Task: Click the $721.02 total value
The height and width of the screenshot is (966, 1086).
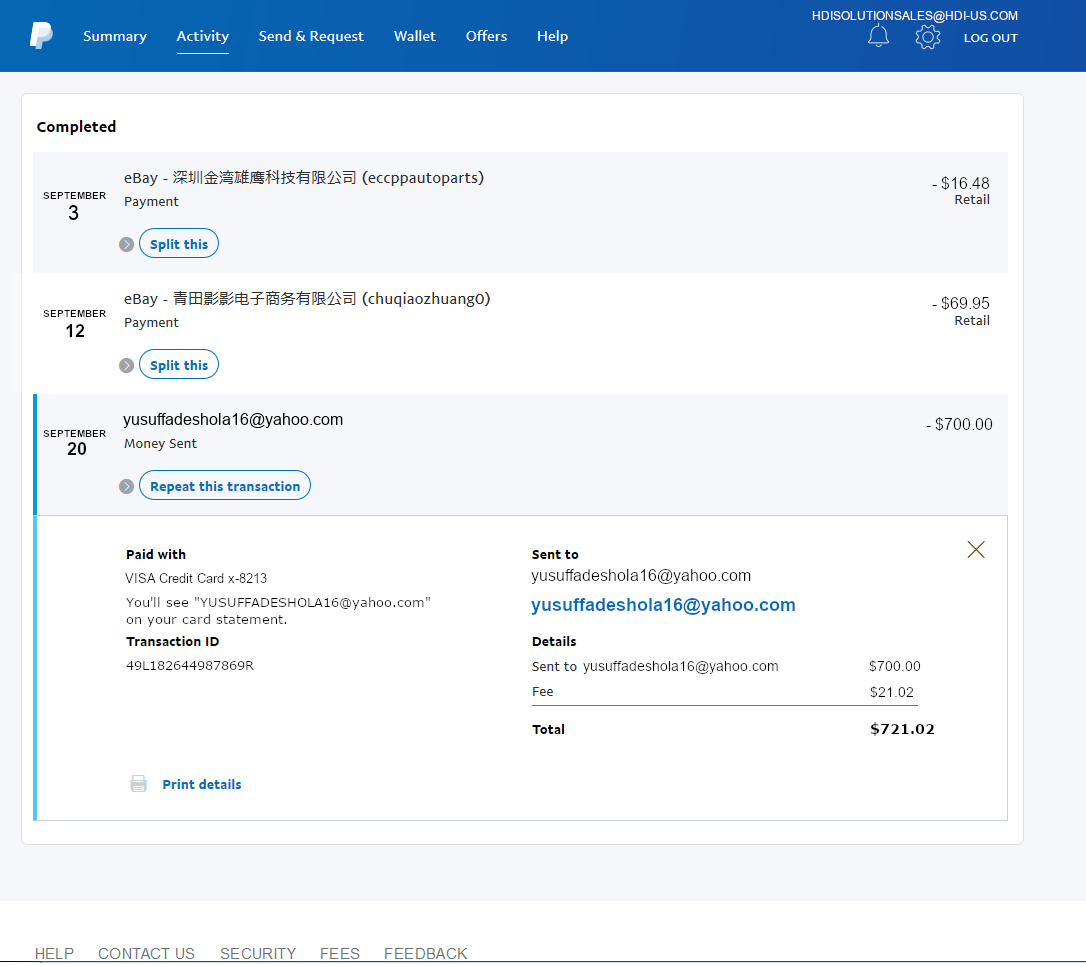Action: pyautogui.click(x=902, y=729)
